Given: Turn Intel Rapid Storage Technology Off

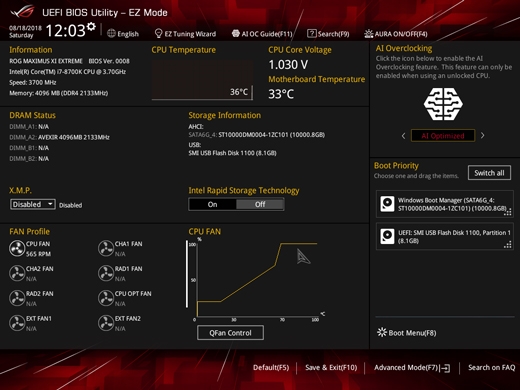Looking at the screenshot, I should coord(260,204).
